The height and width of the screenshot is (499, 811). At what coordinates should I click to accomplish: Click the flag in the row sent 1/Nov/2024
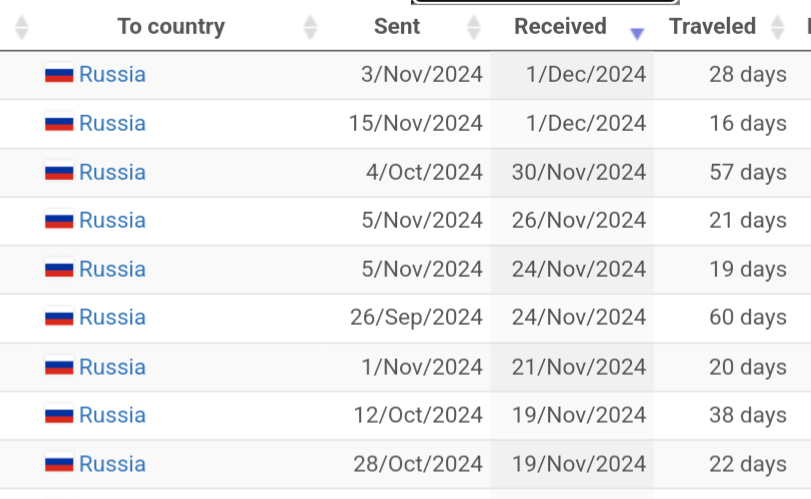coord(59,367)
